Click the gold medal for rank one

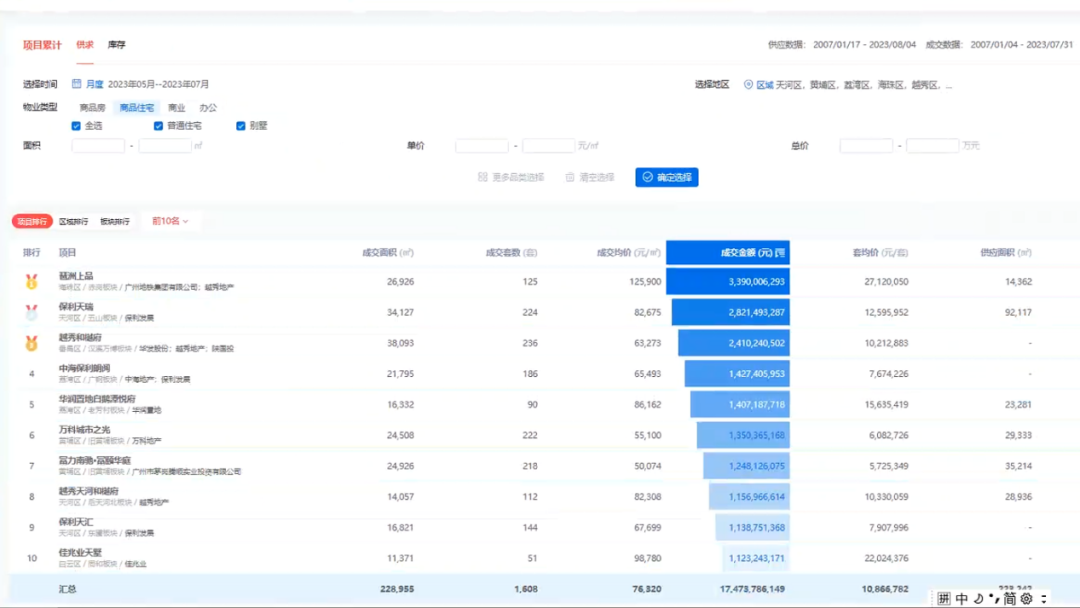pyautogui.click(x=32, y=282)
